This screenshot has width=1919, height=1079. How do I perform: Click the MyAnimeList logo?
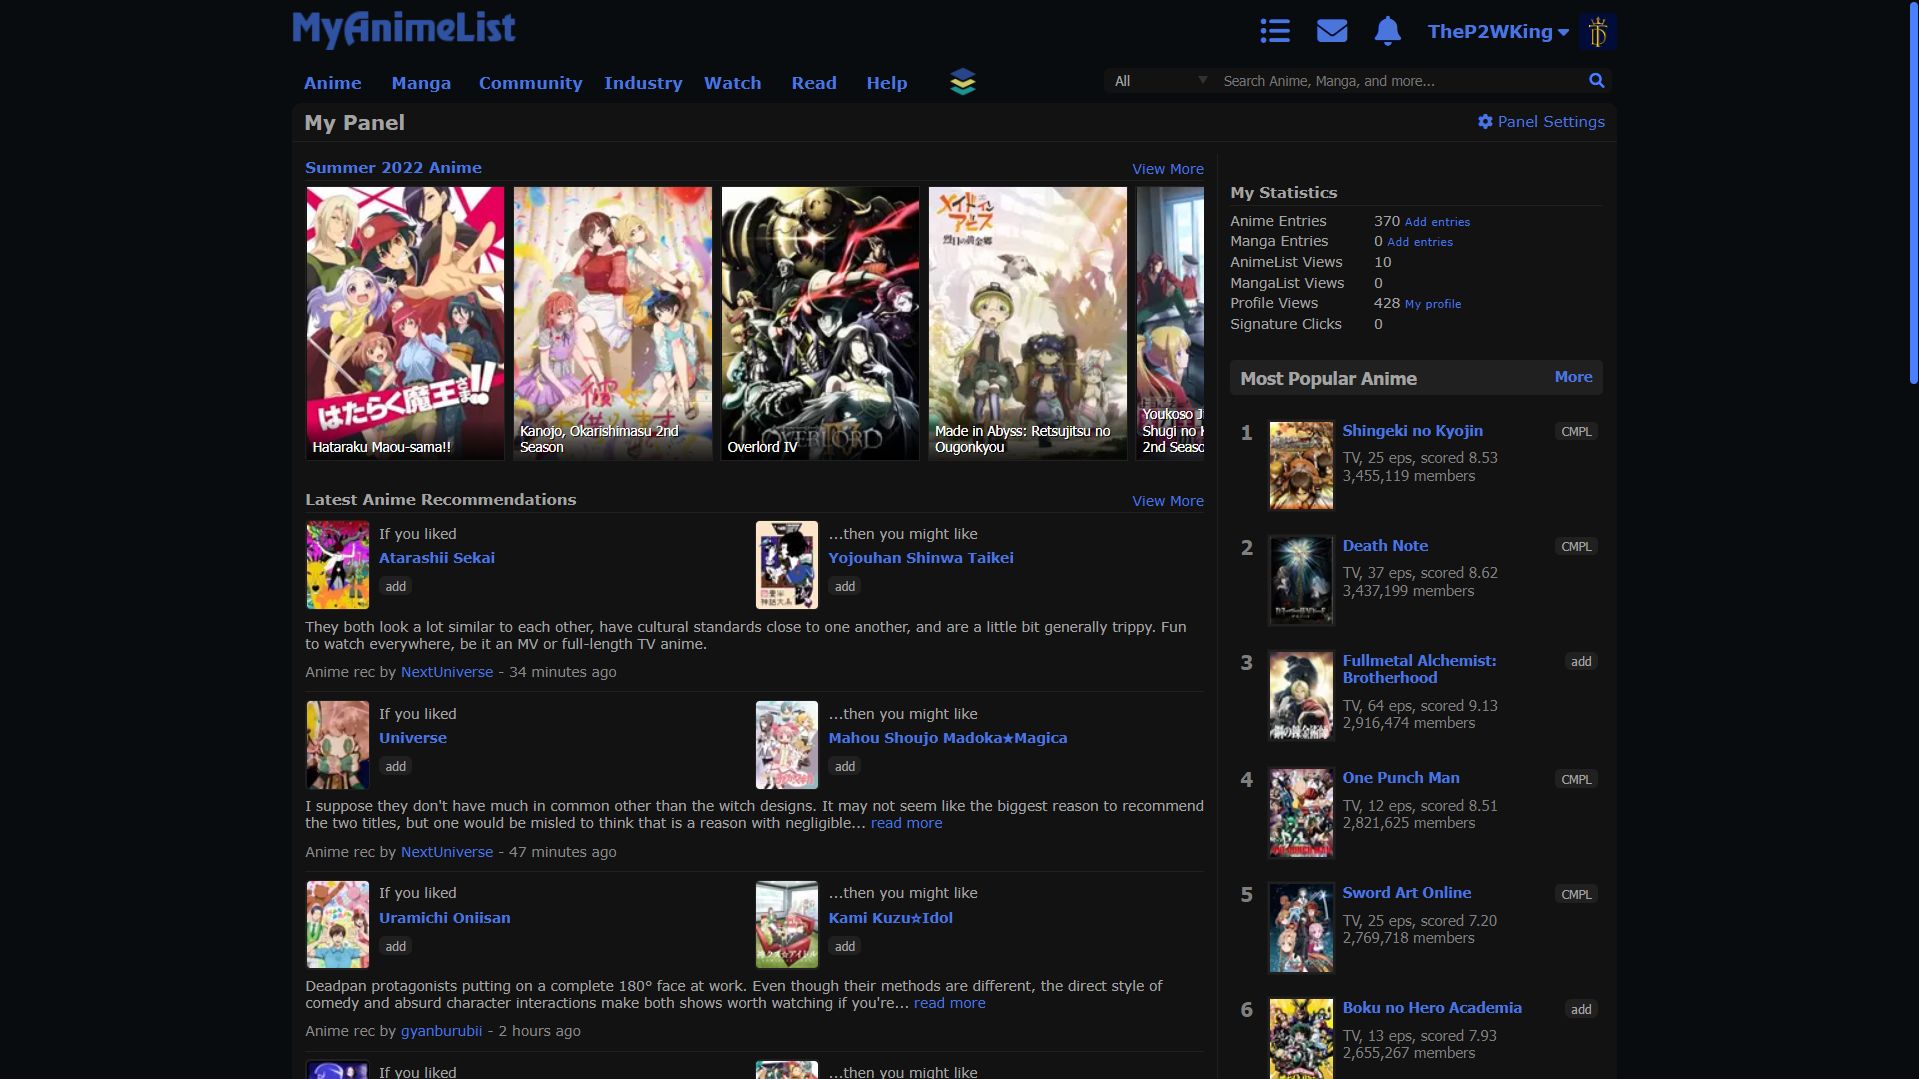[404, 29]
